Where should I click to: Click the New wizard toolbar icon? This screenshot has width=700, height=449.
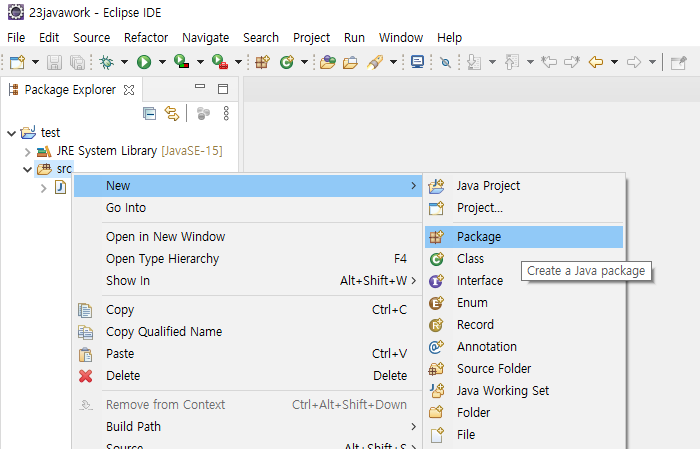tap(17, 62)
